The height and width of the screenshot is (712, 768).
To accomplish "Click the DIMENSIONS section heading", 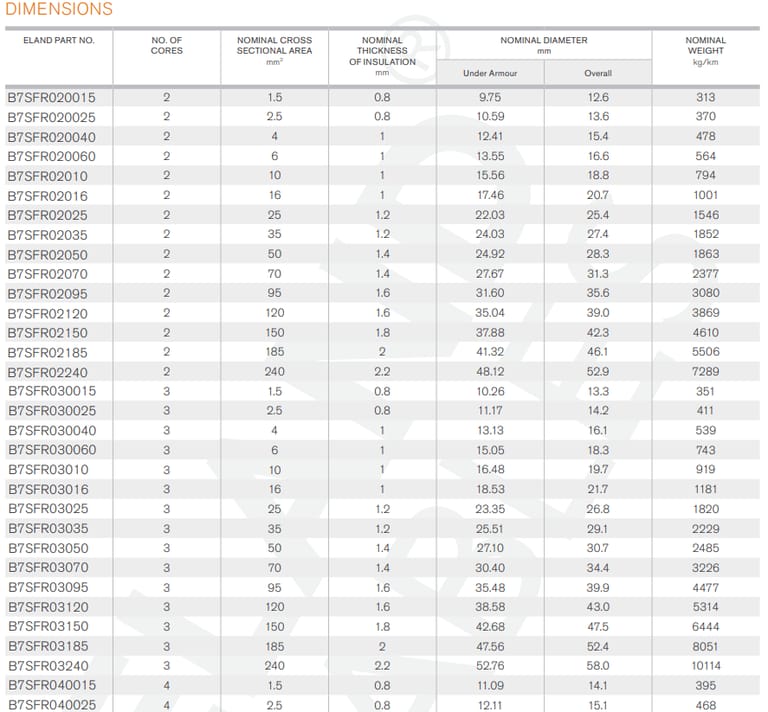I will pyautogui.click(x=57, y=10).
